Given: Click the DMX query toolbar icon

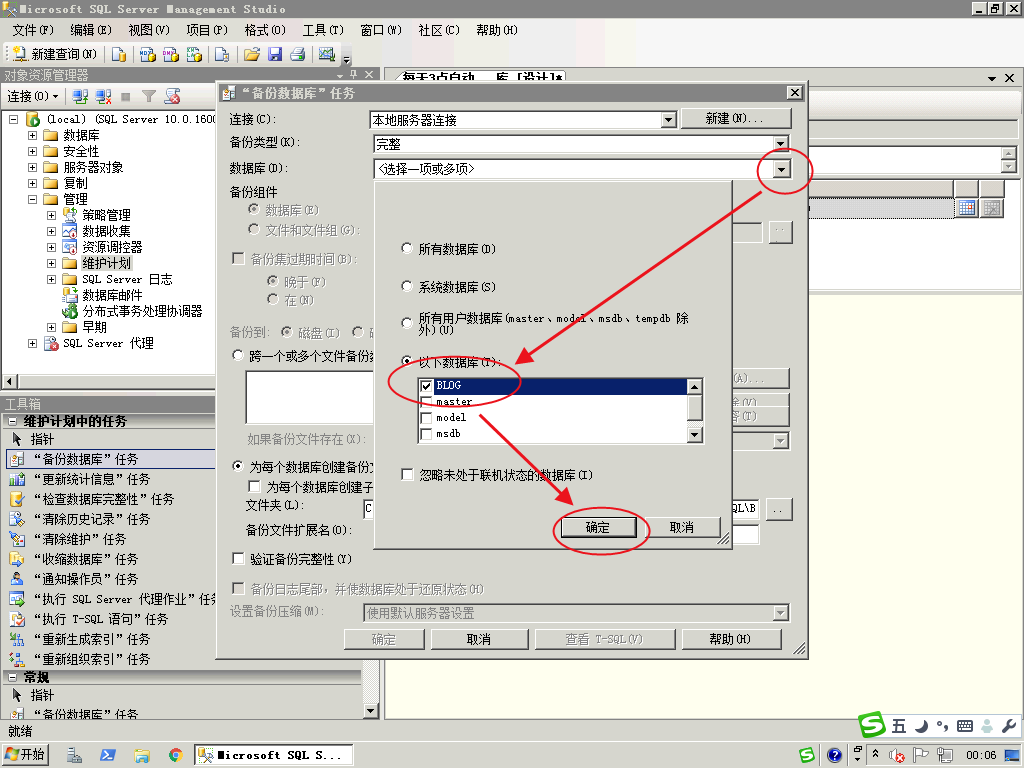Looking at the screenshot, I should tap(171, 54).
